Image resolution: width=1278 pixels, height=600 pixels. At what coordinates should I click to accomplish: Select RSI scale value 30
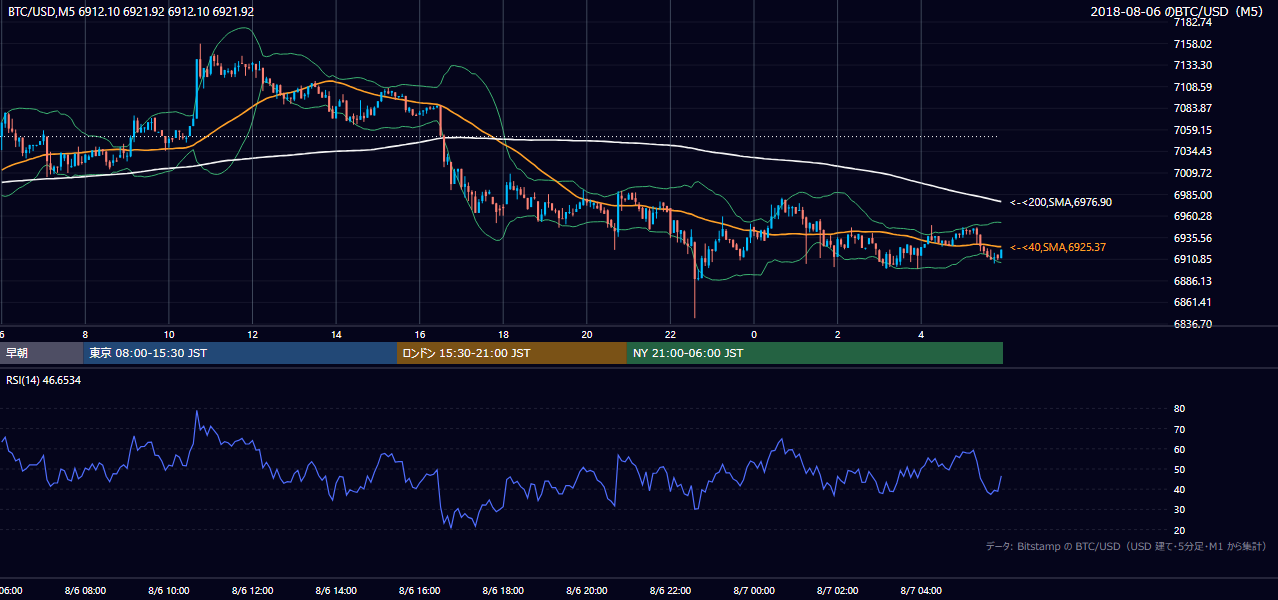1180,510
